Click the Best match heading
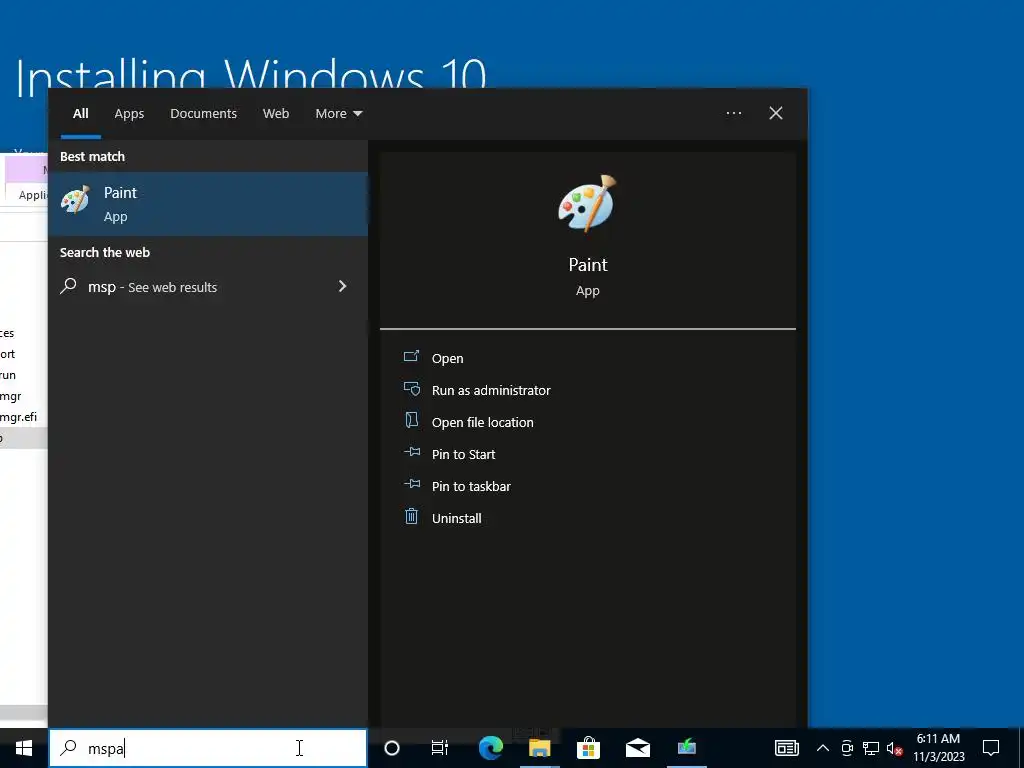The image size is (1024, 768). click(x=92, y=157)
